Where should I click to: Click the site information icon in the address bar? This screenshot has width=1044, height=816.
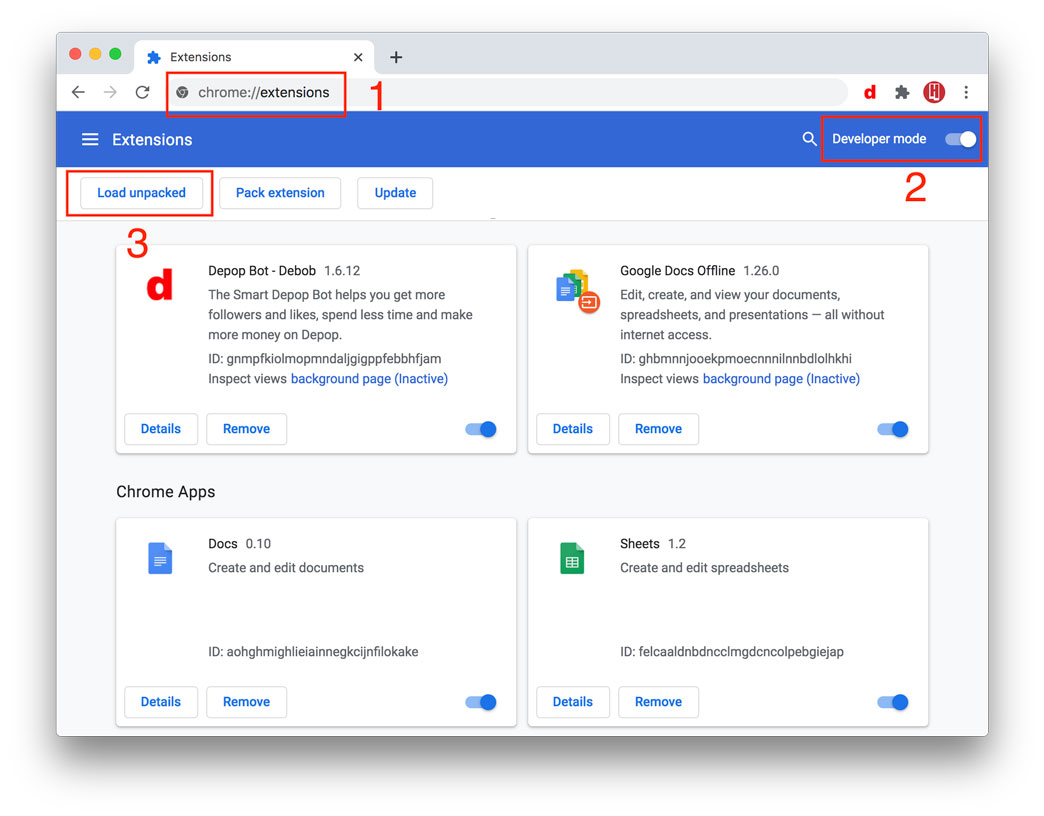pos(182,92)
